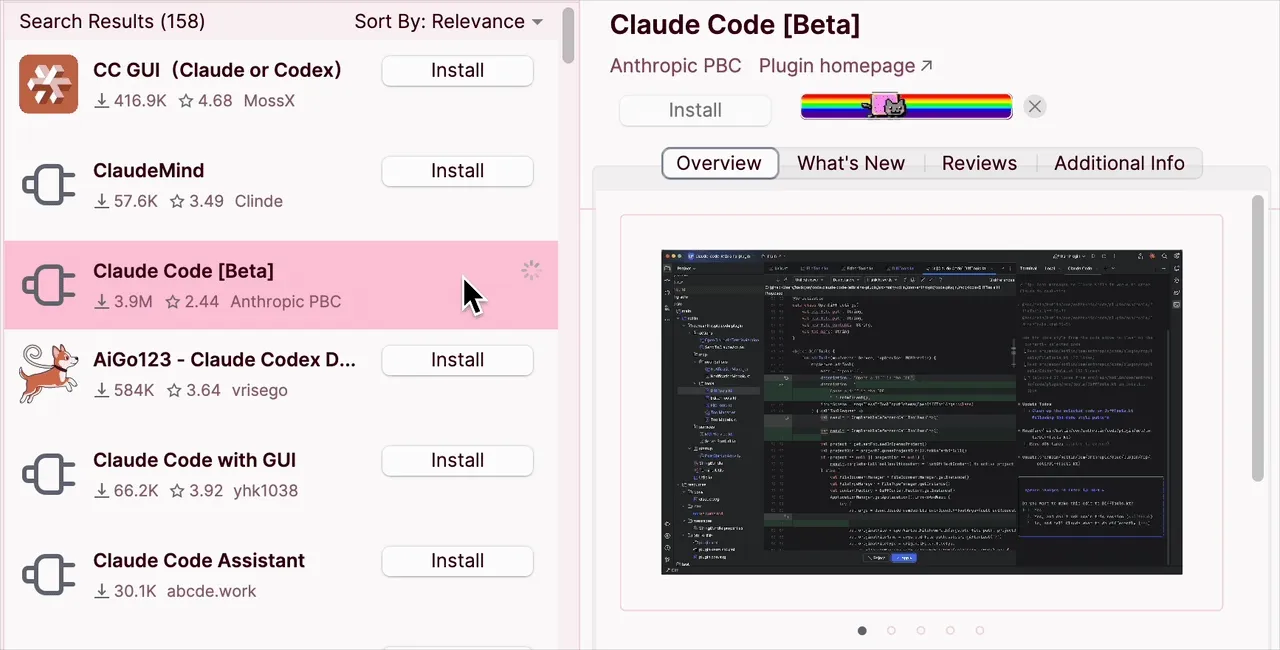This screenshot has height=650, width=1280.
Task: Click the CC GUI plugin logo icon
Action: tap(49, 84)
